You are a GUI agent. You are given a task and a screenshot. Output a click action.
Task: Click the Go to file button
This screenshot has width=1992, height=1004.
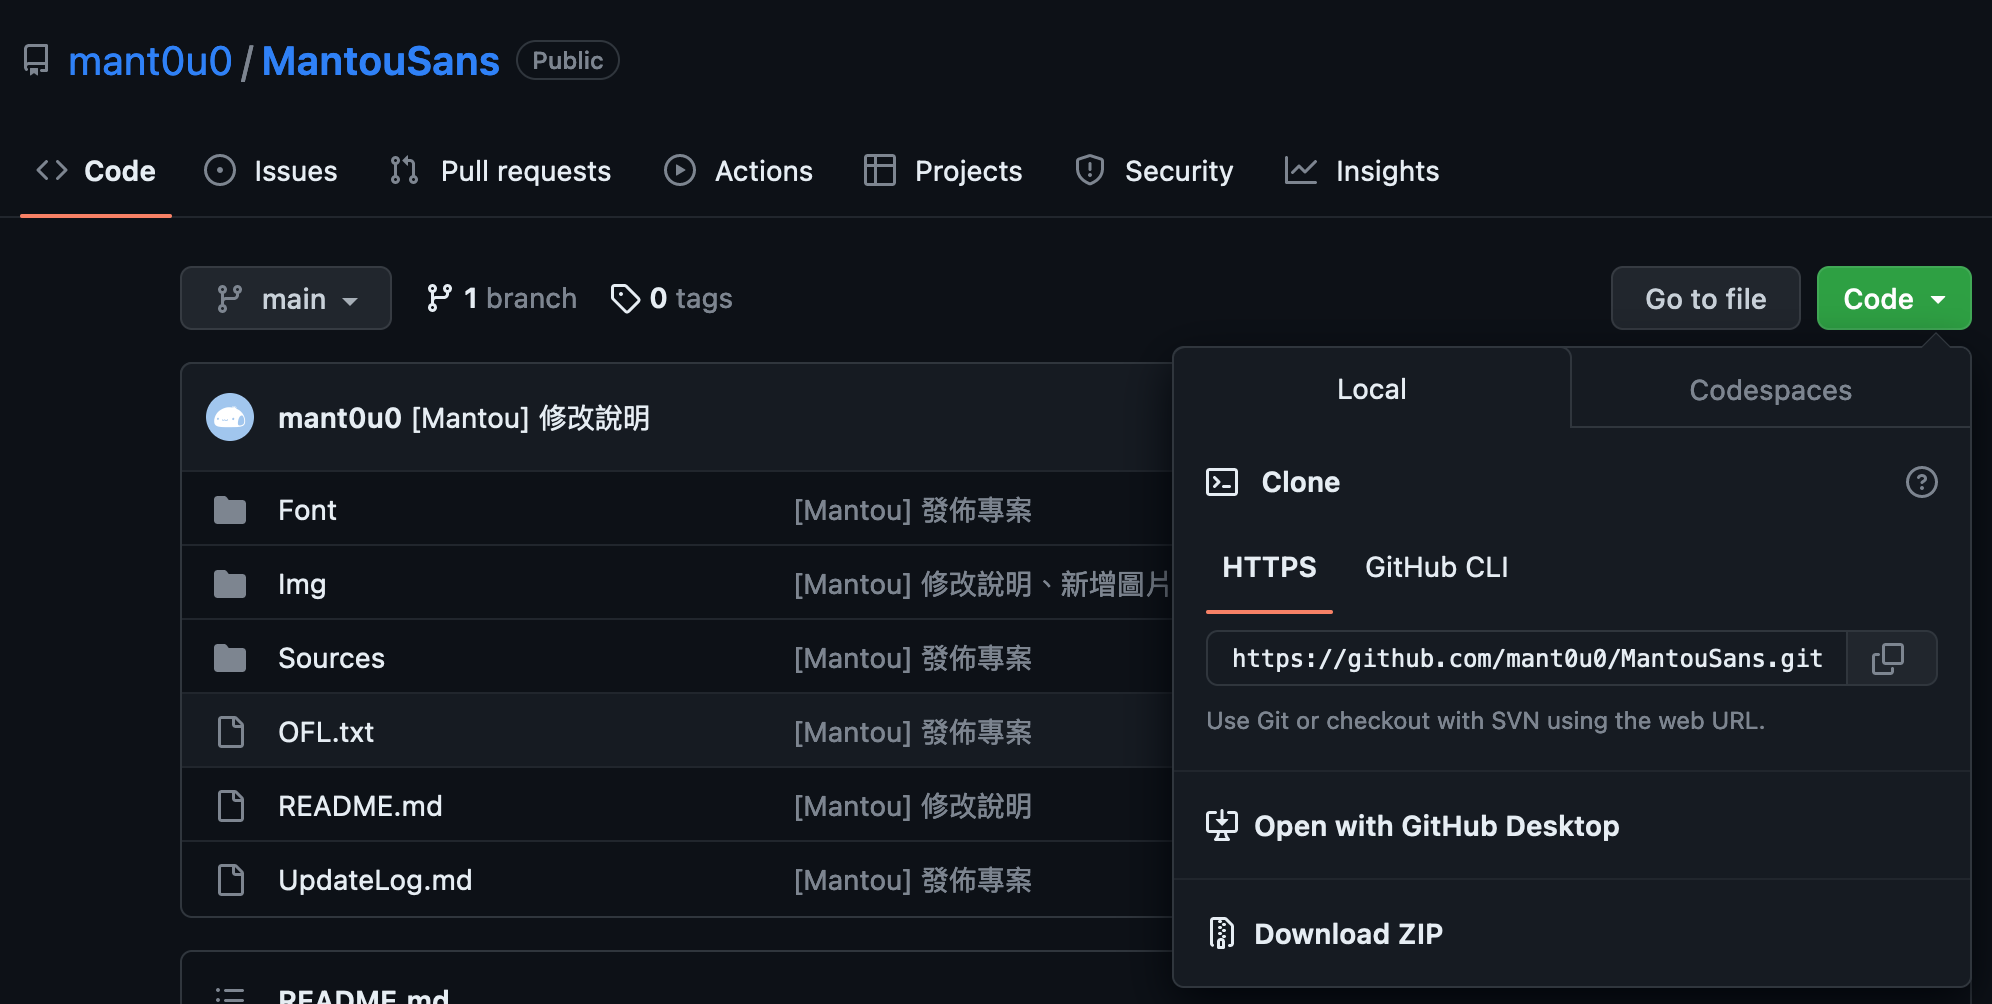1705,298
